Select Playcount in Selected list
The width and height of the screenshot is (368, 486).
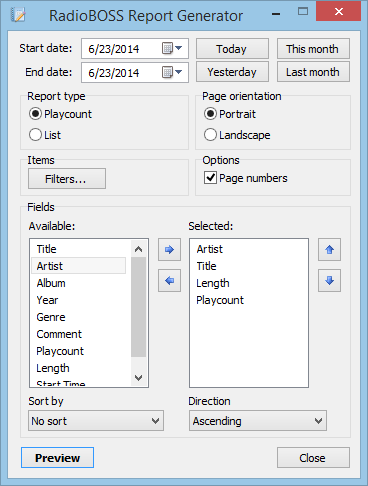click(248, 300)
